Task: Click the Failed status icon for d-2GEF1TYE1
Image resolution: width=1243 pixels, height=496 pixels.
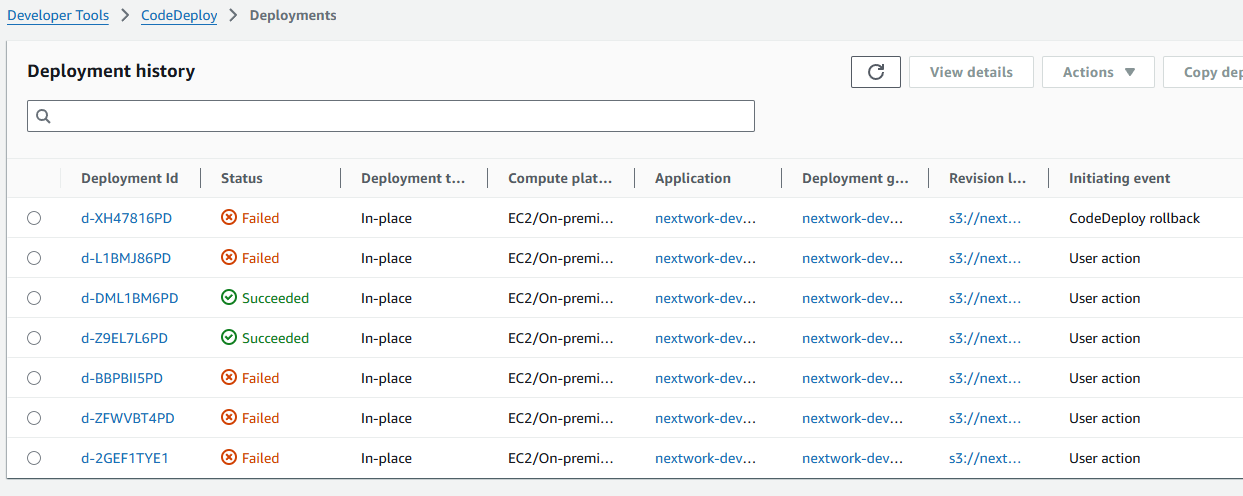Action: point(228,458)
